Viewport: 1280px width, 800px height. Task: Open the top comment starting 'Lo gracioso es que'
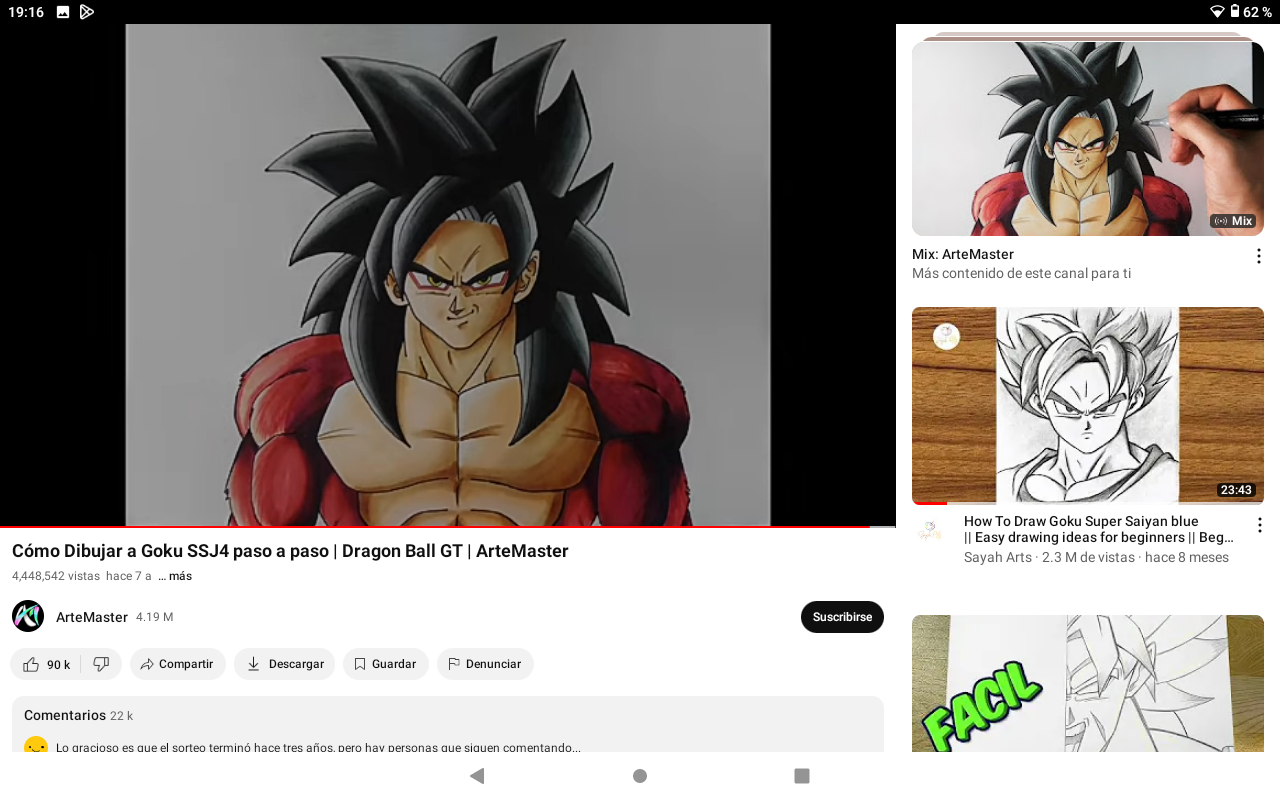point(318,747)
